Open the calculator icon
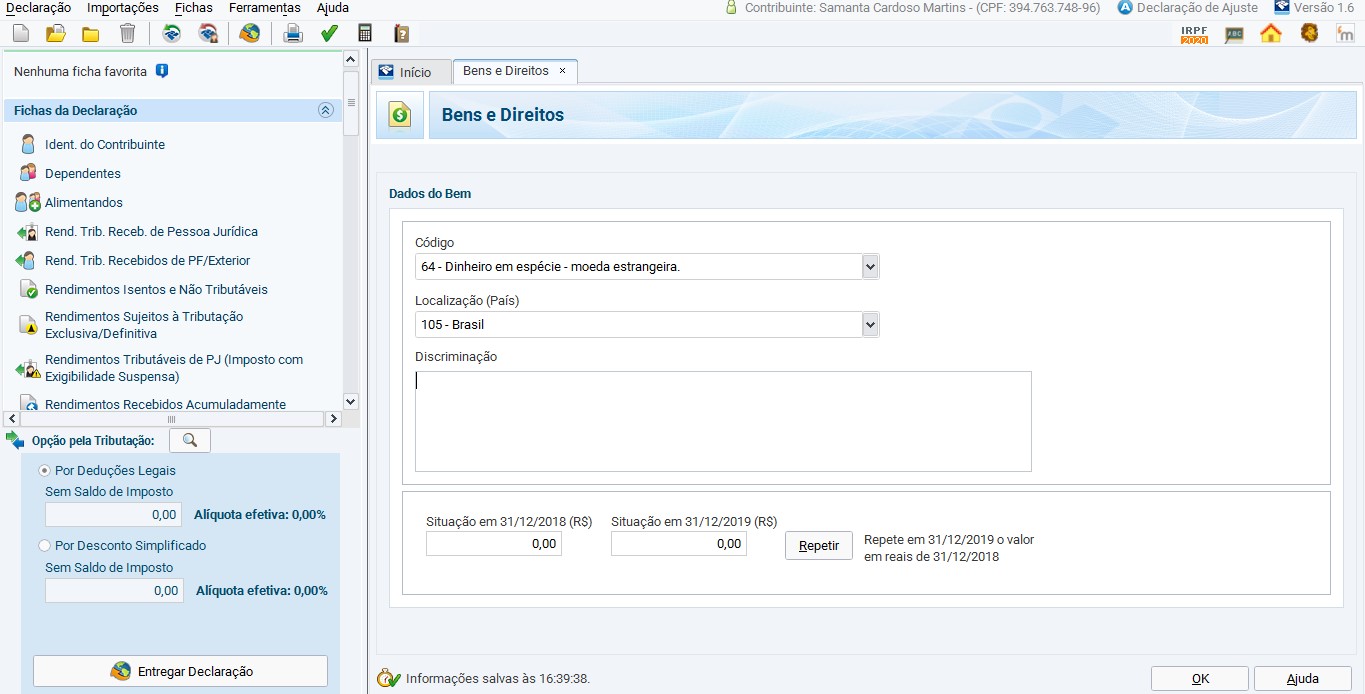Viewport: 1365px width, 694px height. point(365,33)
